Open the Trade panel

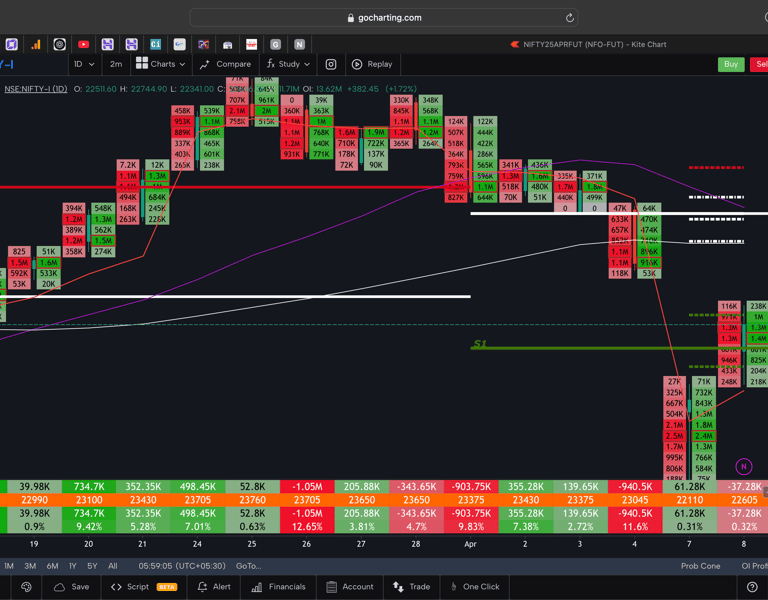[x=411, y=587]
